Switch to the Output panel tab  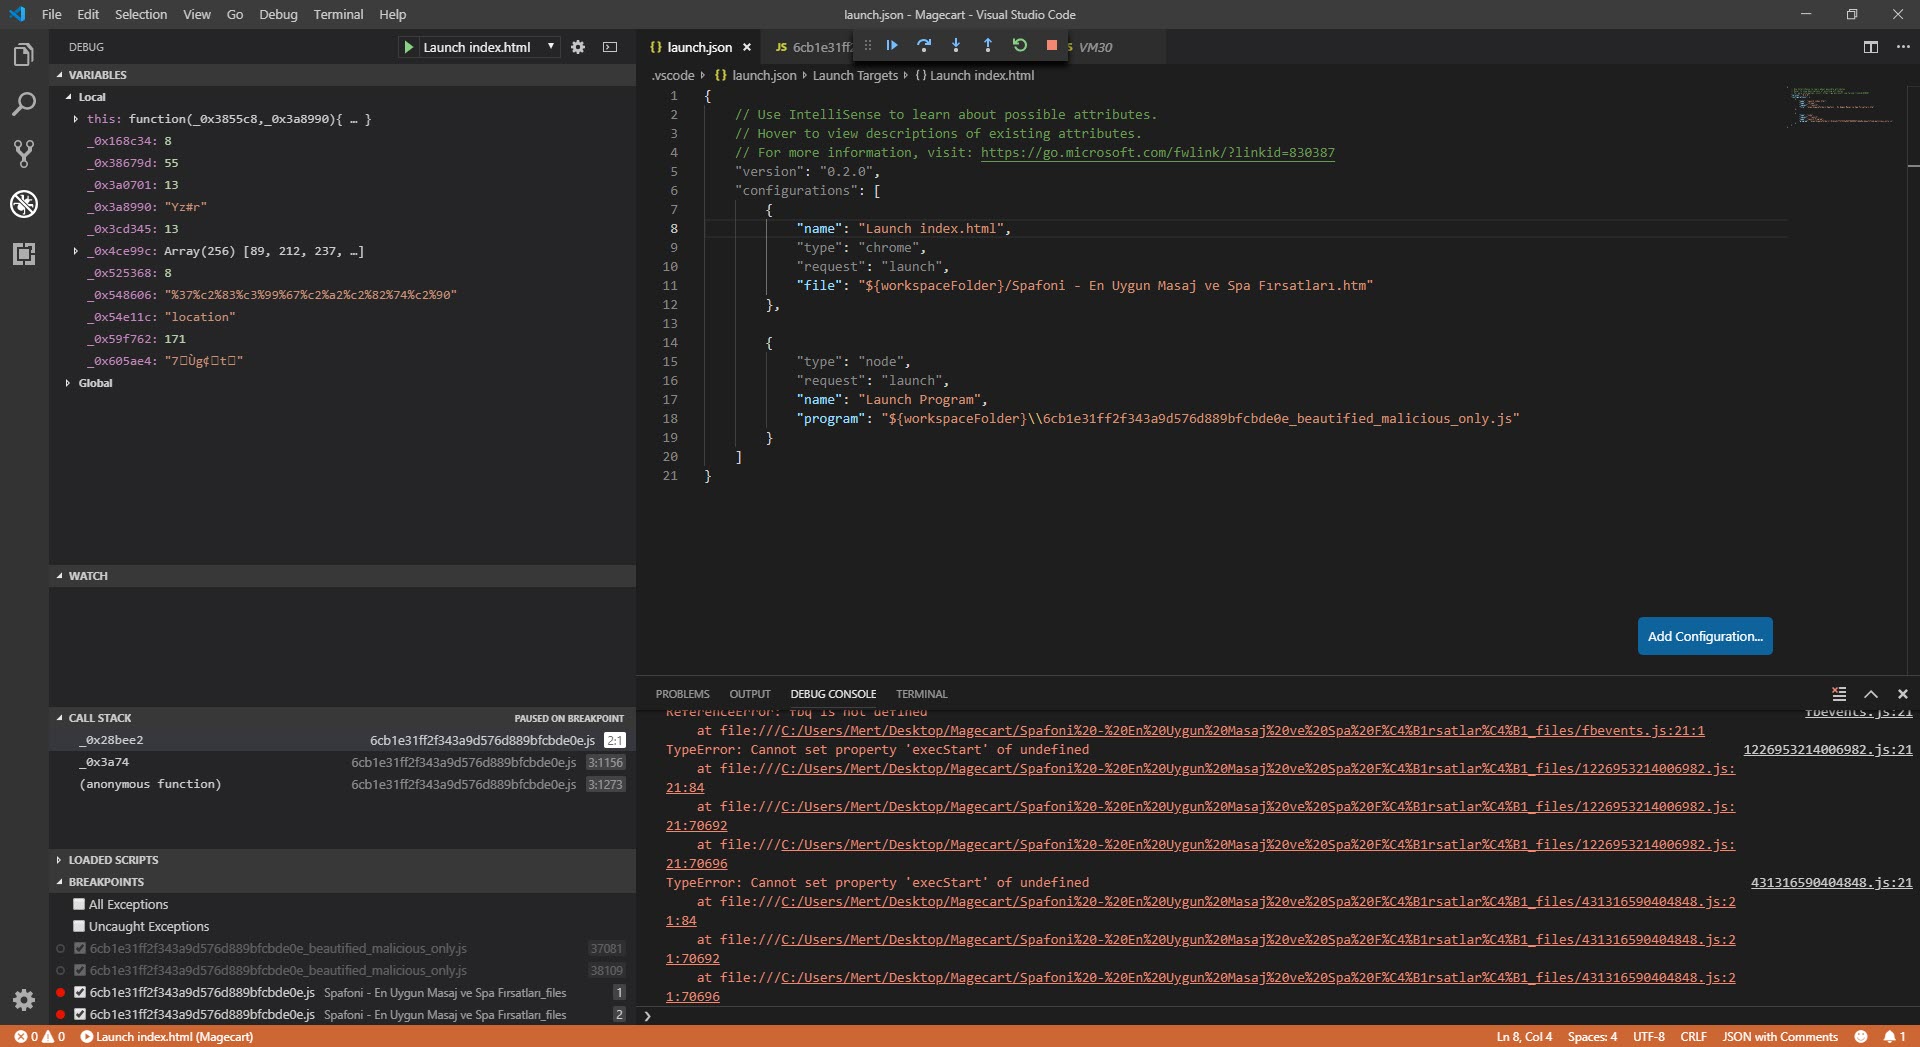pos(750,694)
